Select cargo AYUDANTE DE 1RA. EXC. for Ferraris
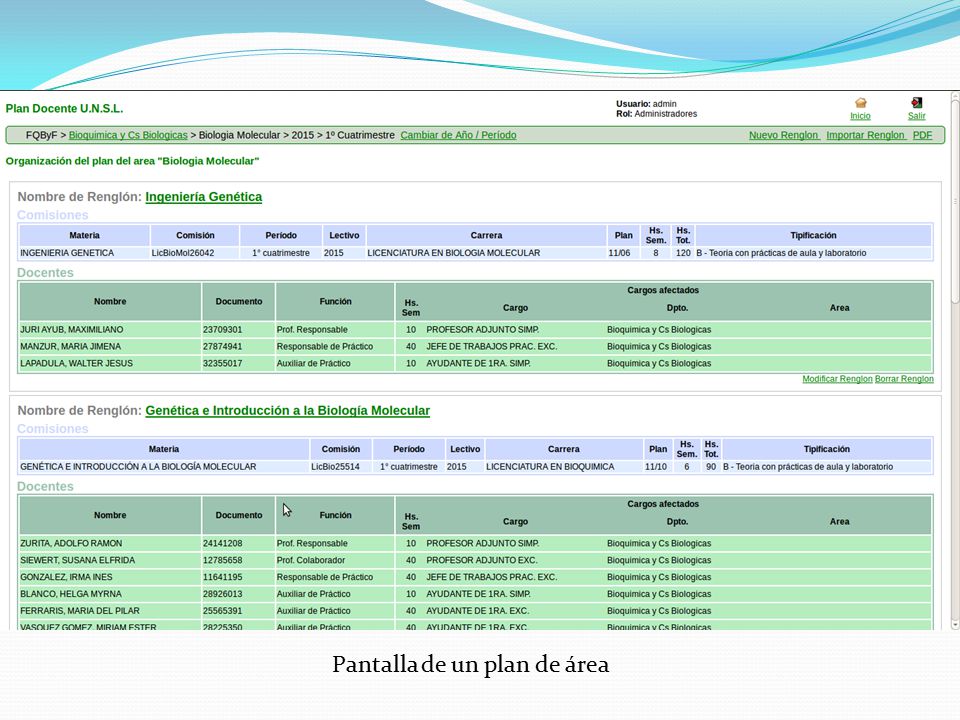Viewport: 960px width, 720px height. pyautogui.click(x=478, y=610)
